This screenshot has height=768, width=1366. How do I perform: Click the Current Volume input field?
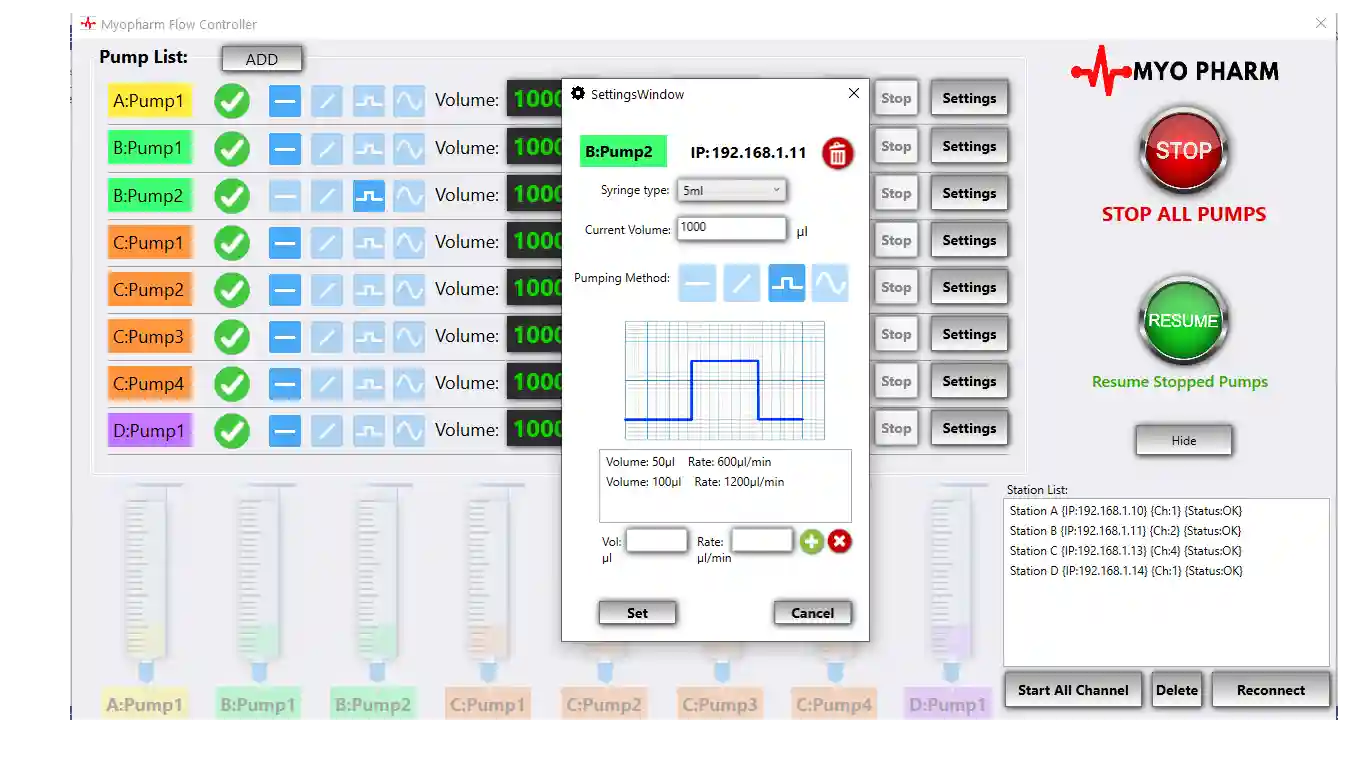tap(732, 228)
